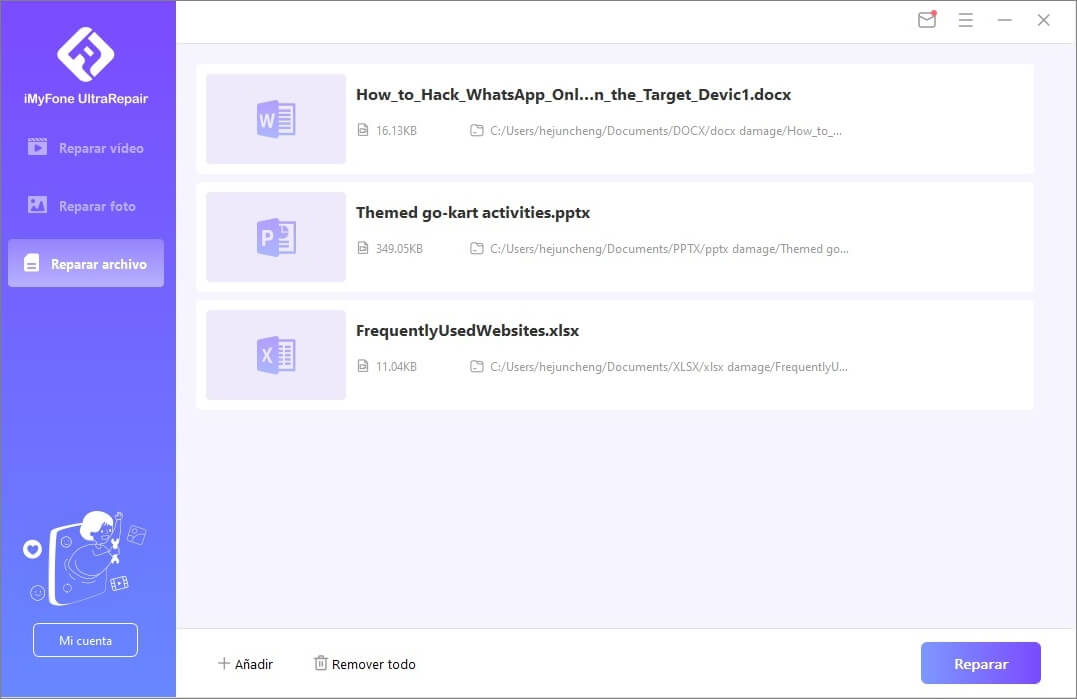The image size is (1077, 699).
Task: Click the folder icon next to the docx path
Action: click(477, 130)
